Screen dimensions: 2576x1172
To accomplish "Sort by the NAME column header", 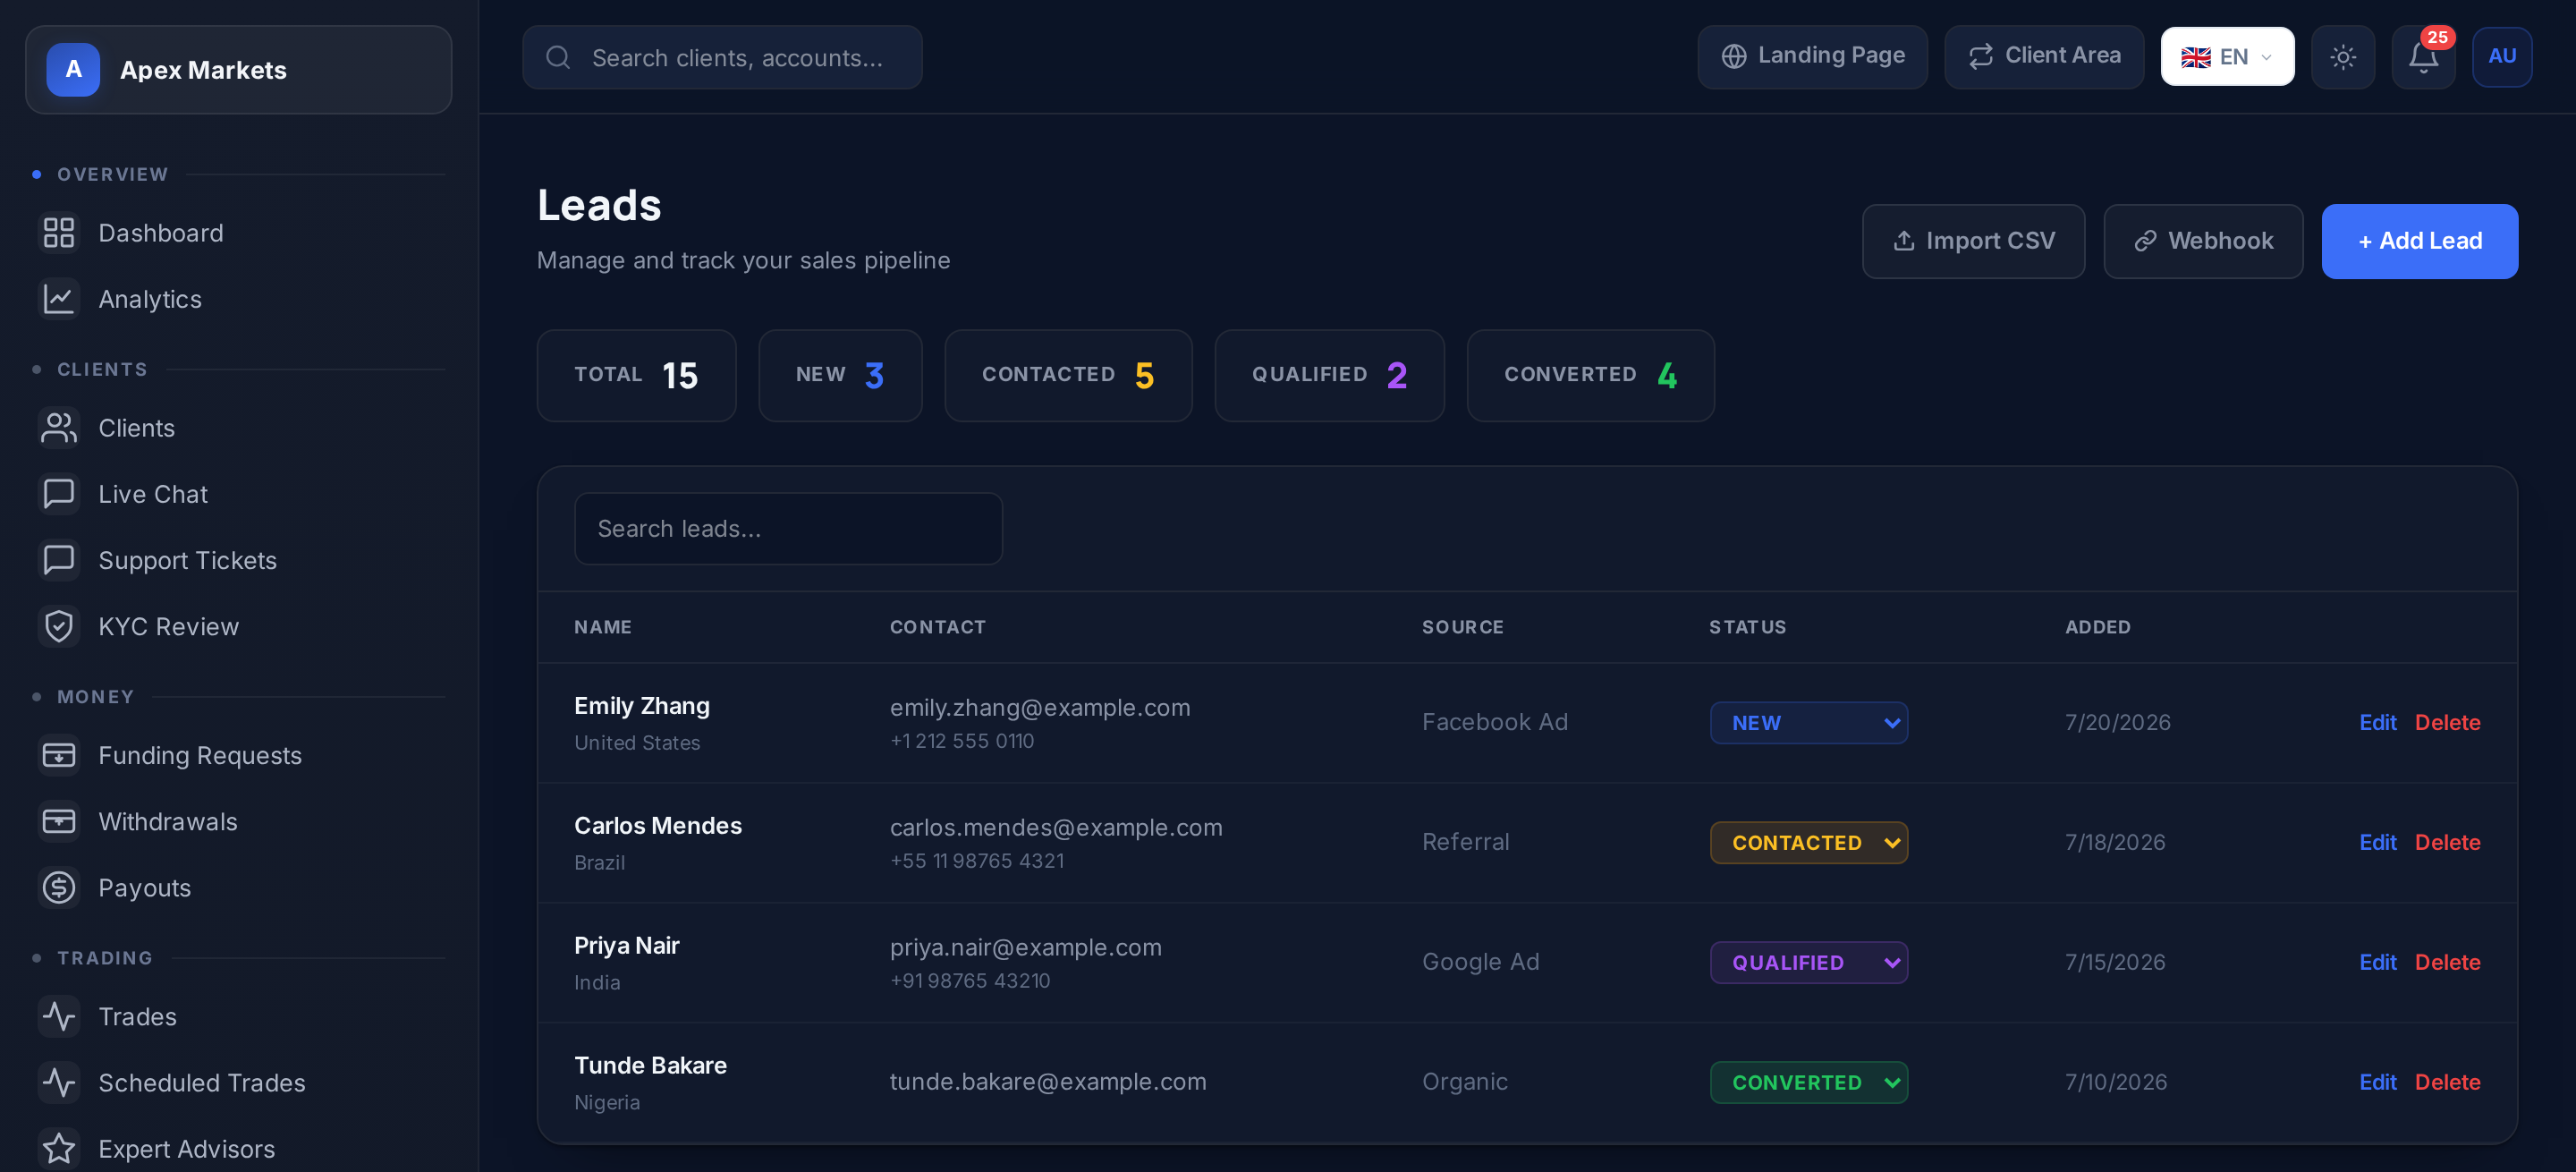I will pos(602,627).
